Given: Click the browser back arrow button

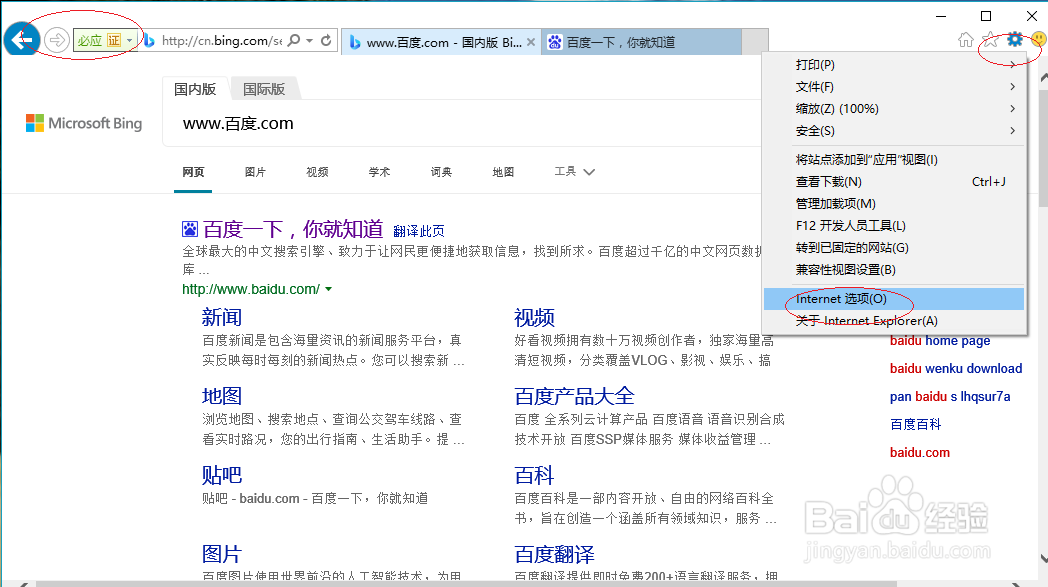Looking at the screenshot, I should point(21,39).
